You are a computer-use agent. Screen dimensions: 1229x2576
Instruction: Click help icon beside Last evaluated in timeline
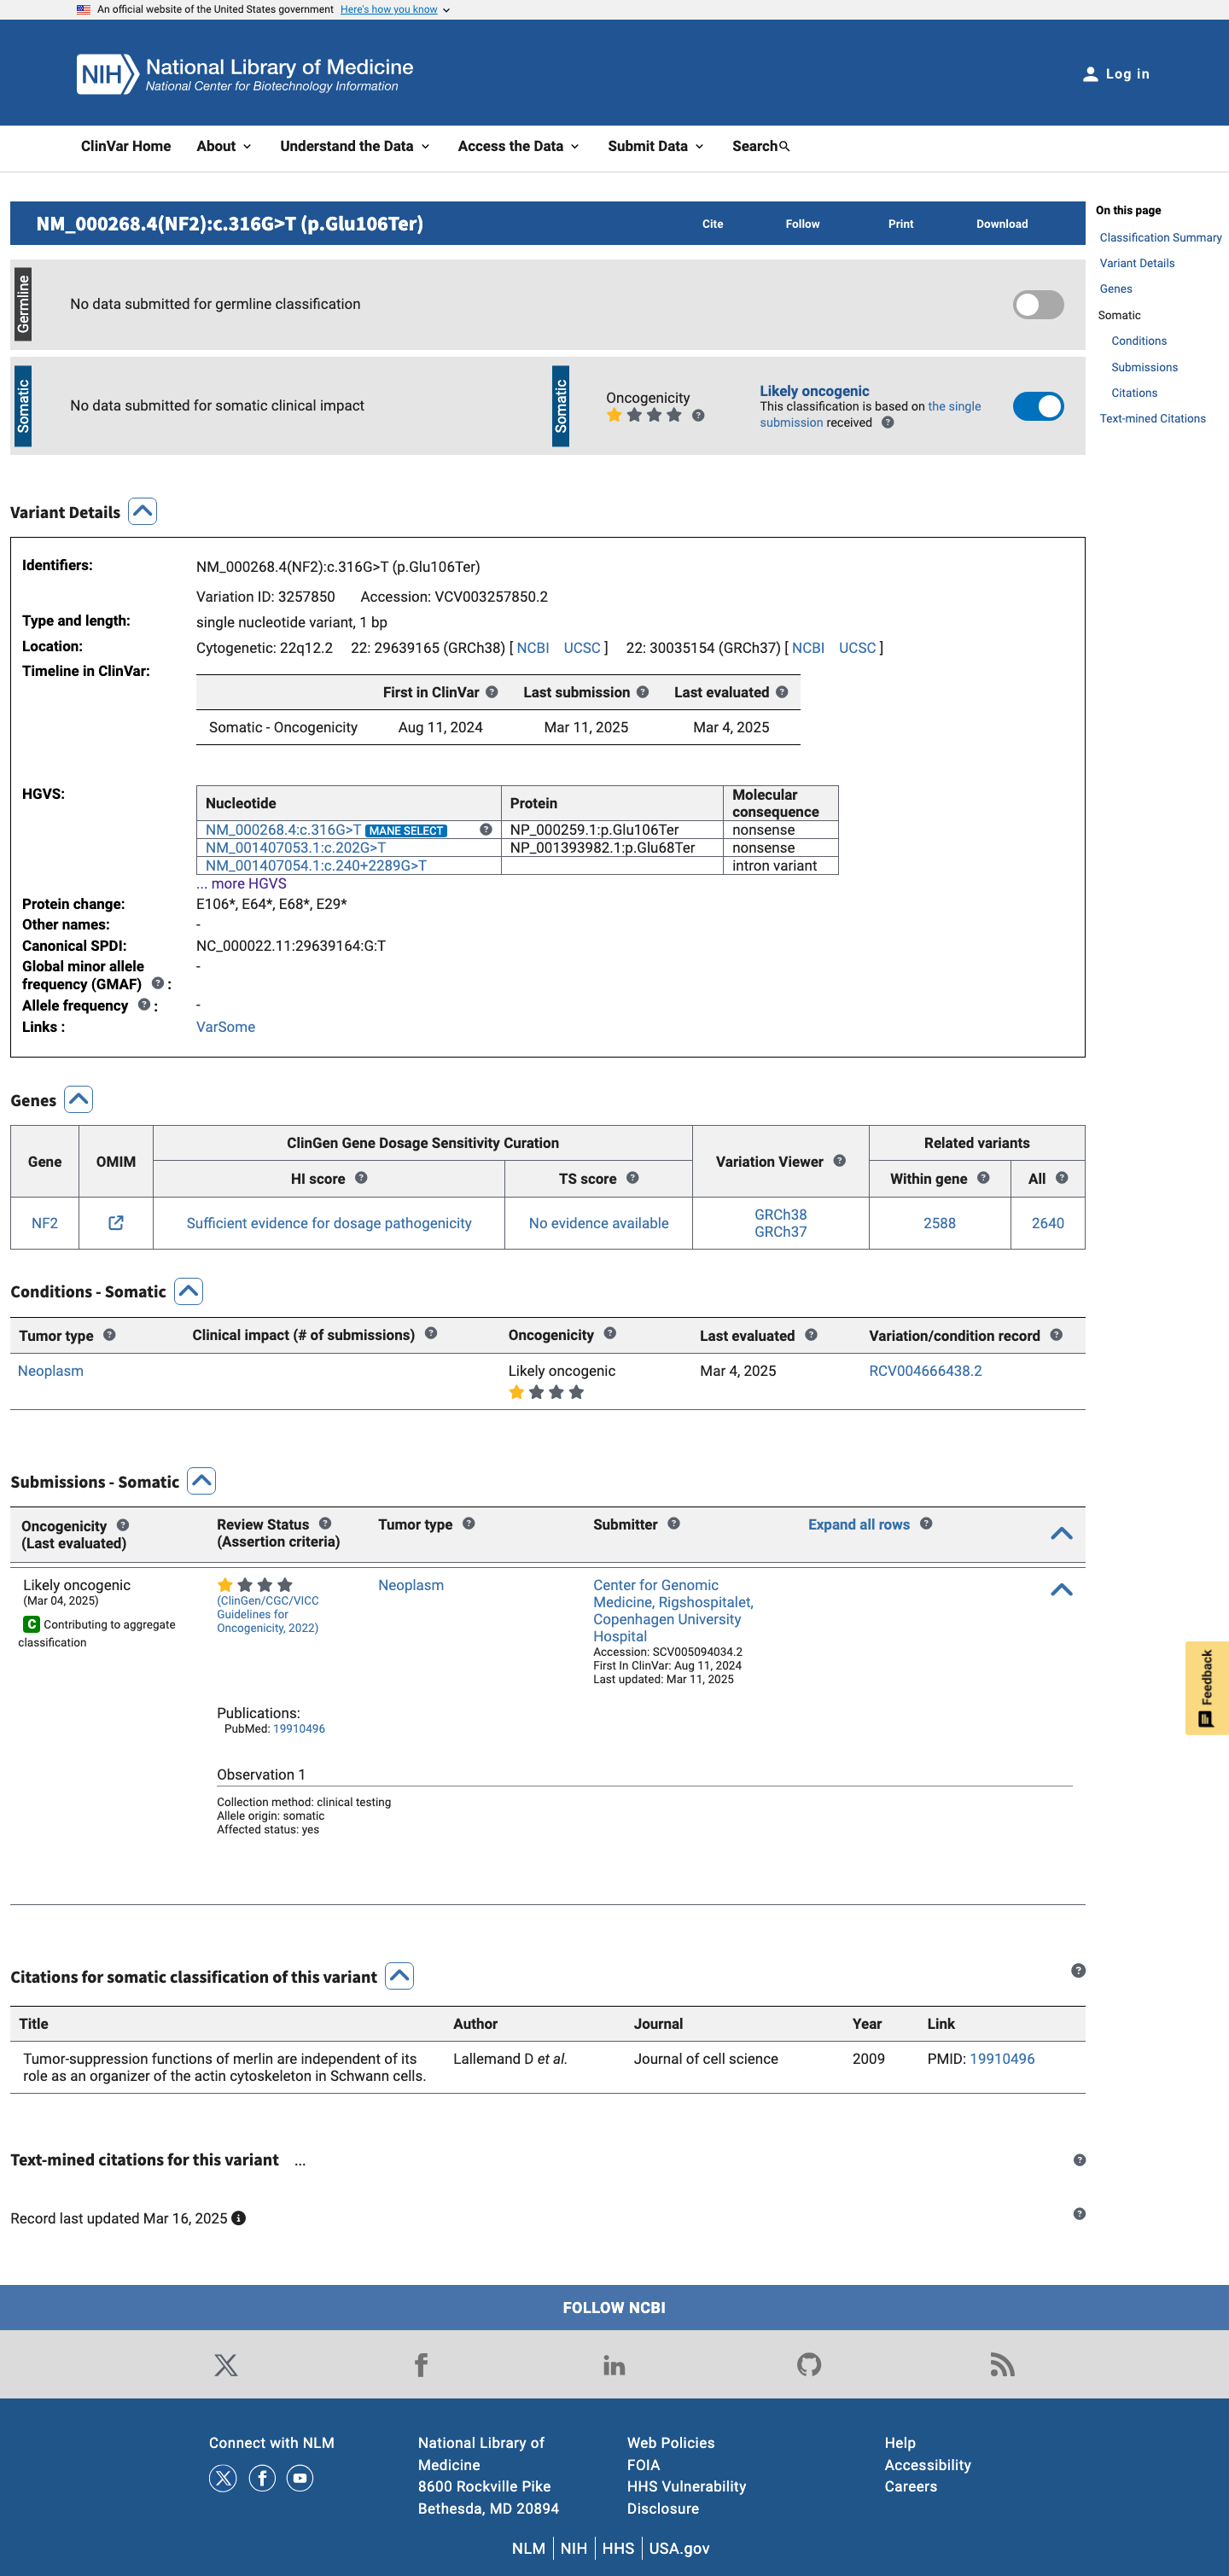tap(781, 692)
